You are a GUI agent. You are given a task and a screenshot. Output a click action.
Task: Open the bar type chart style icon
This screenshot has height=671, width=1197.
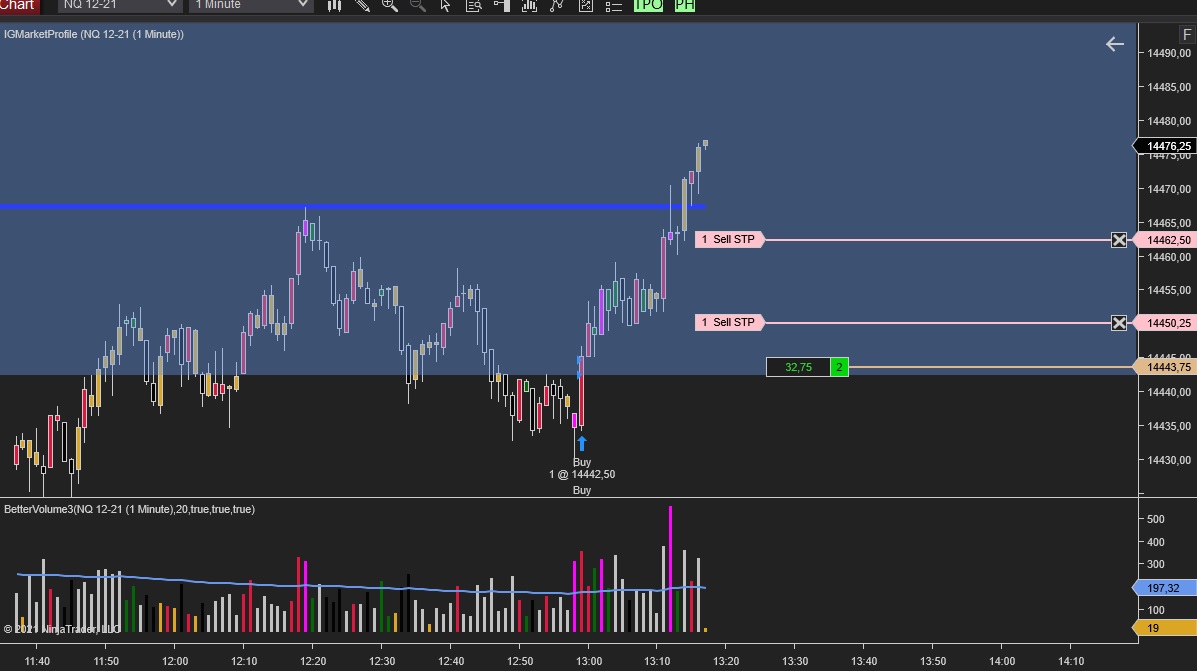click(334, 5)
